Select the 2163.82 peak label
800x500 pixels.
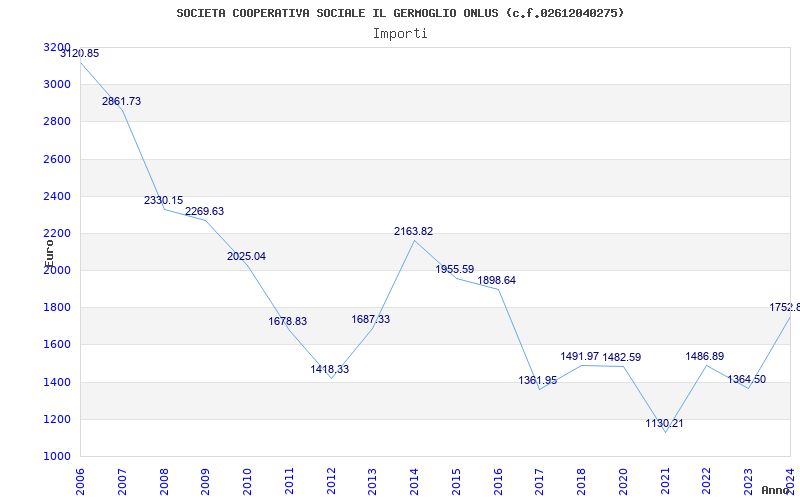(413, 232)
